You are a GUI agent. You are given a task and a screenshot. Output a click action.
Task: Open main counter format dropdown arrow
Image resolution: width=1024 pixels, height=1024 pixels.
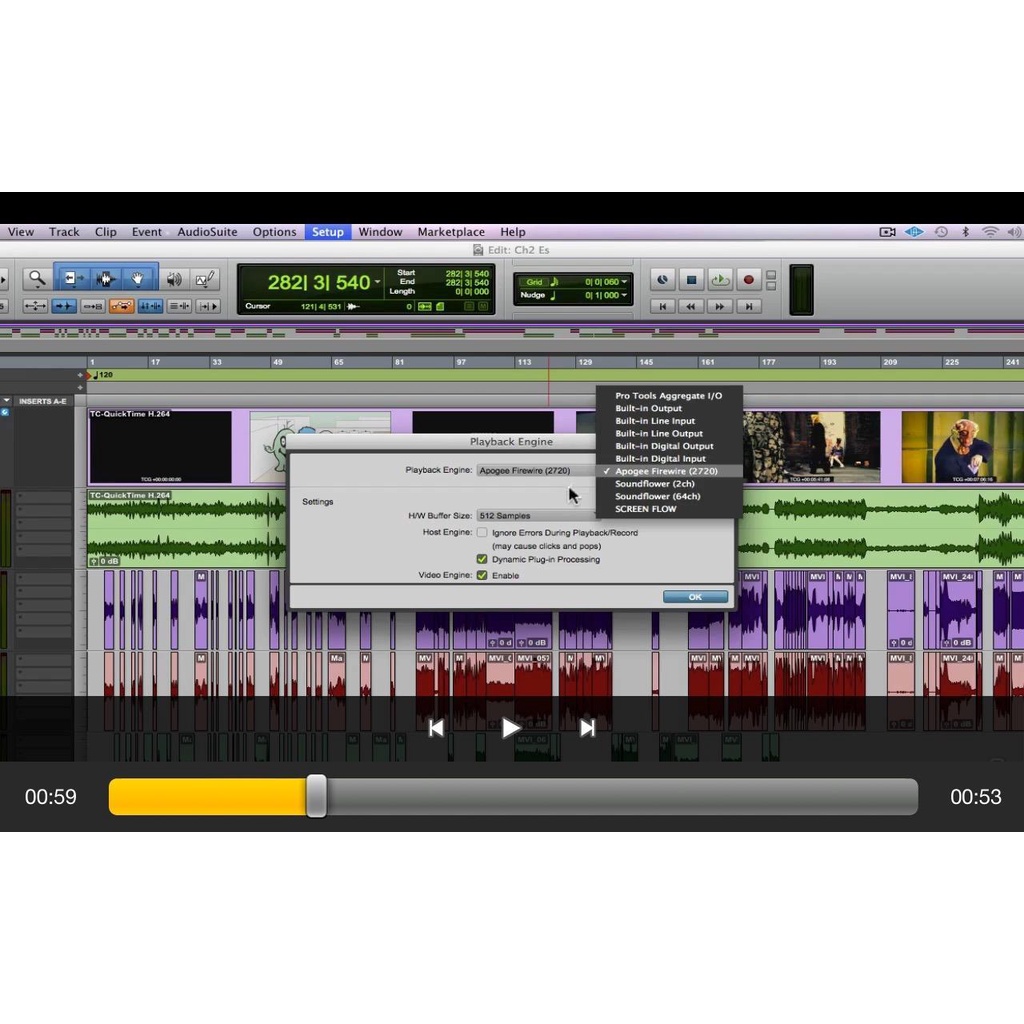377,282
